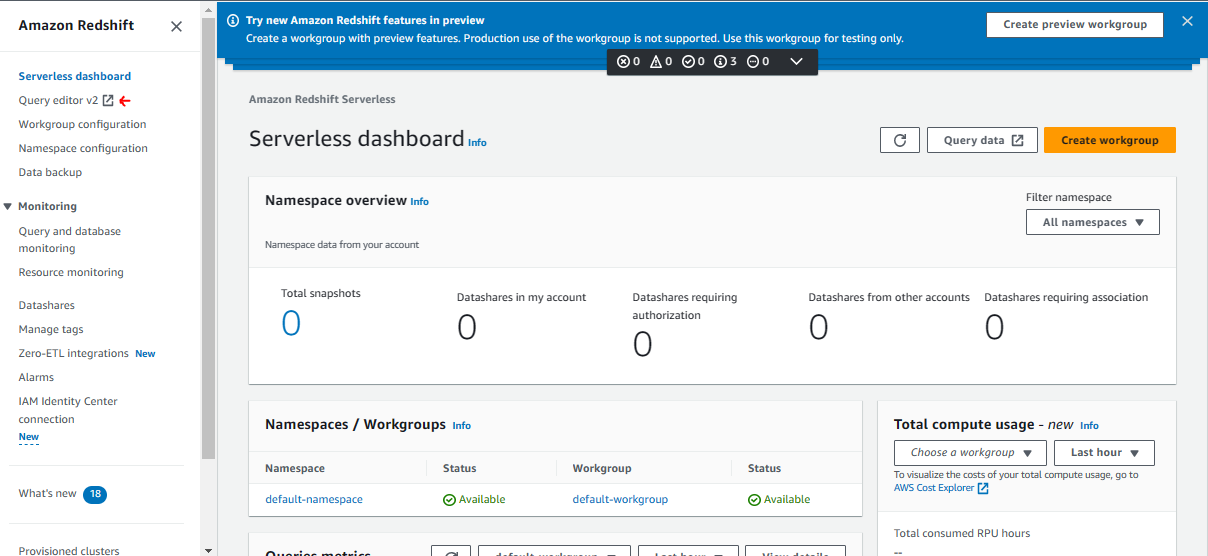Open Namespace configuration
The width and height of the screenshot is (1208, 556).
tap(83, 148)
